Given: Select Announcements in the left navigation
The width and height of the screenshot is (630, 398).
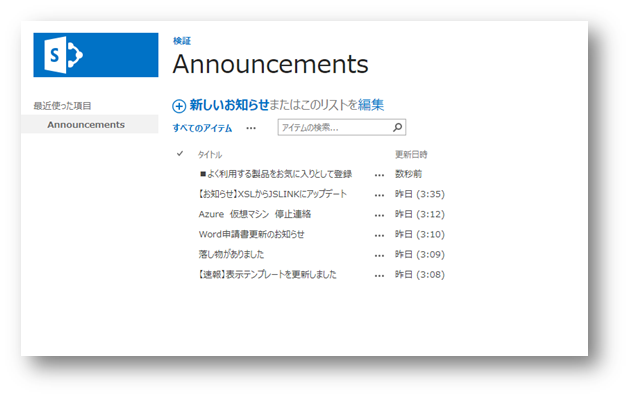Looking at the screenshot, I should point(86,125).
